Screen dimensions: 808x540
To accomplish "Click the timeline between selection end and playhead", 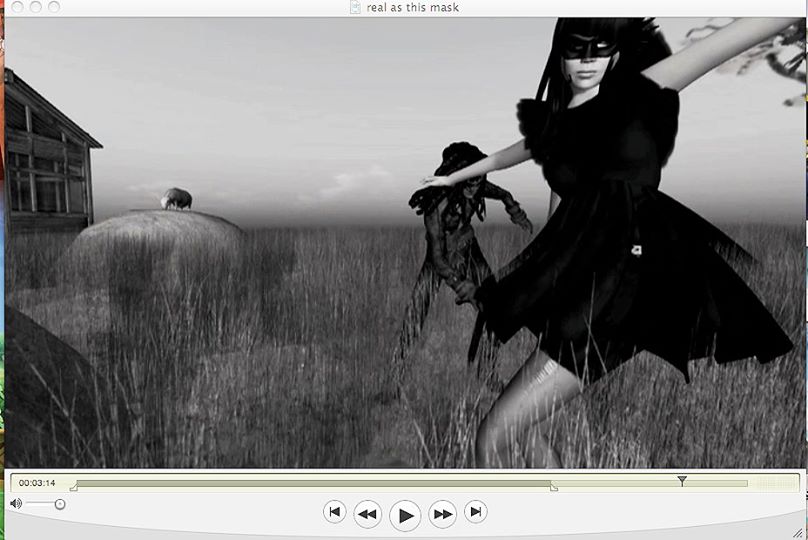I will [615, 483].
